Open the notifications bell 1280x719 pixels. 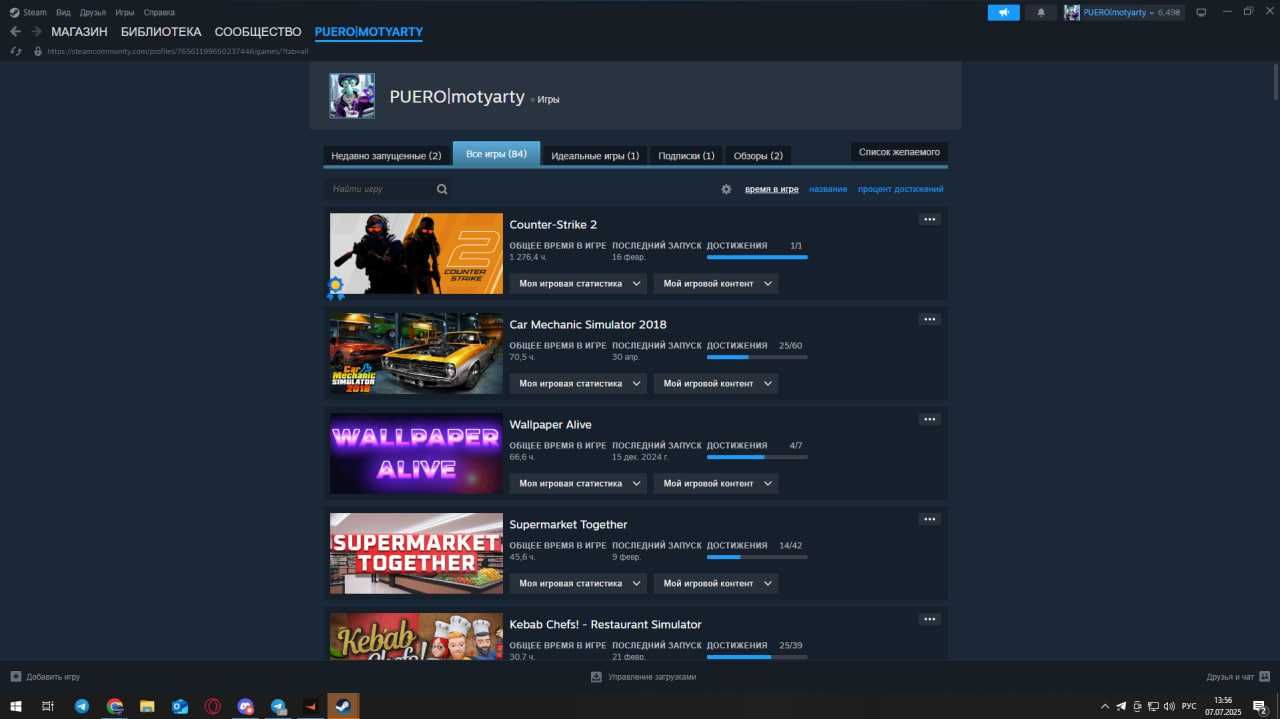pyautogui.click(x=1041, y=13)
